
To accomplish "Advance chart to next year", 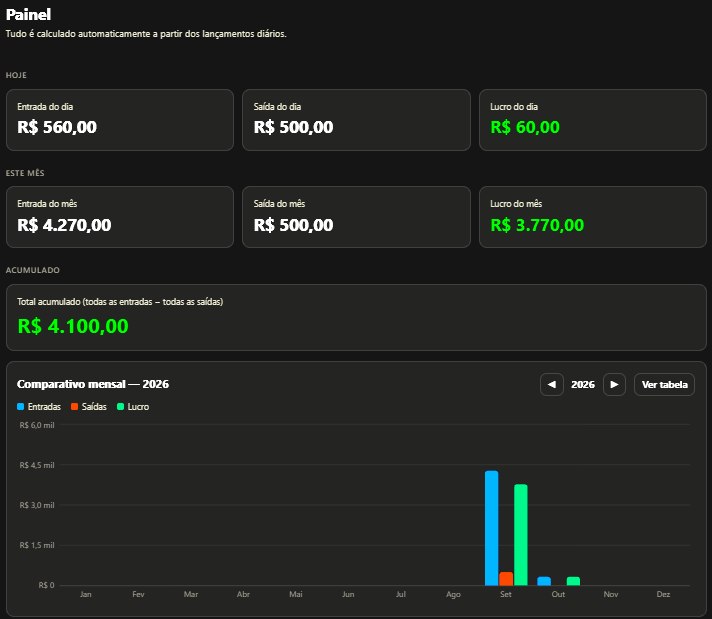I will (x=614, y=385).
